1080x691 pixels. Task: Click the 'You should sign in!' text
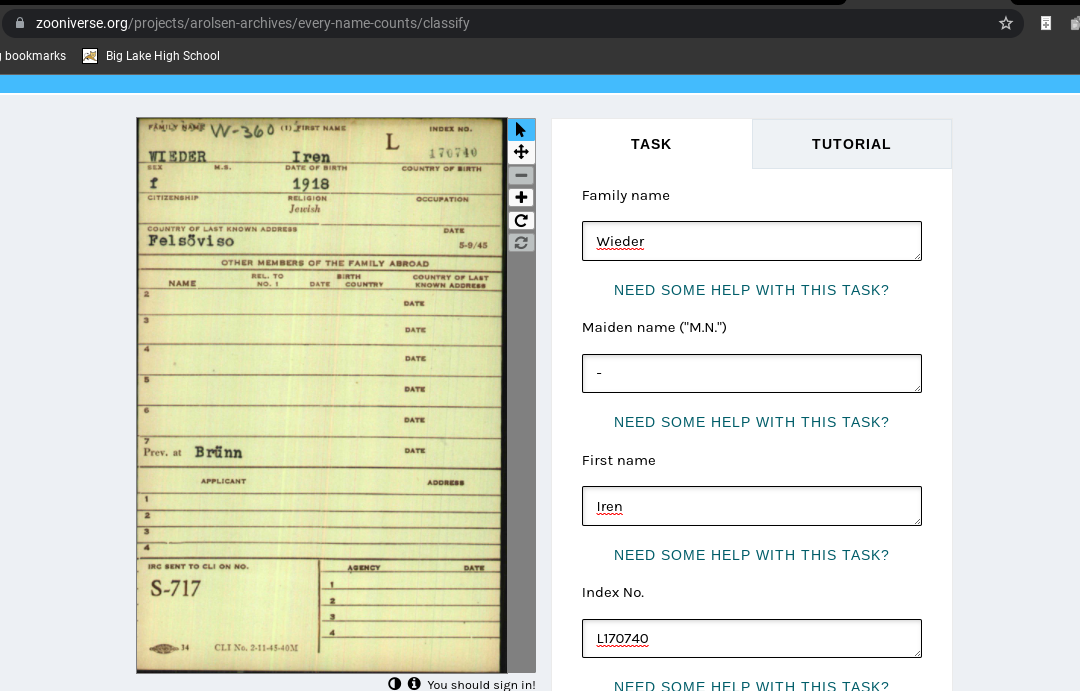point(481,684)
